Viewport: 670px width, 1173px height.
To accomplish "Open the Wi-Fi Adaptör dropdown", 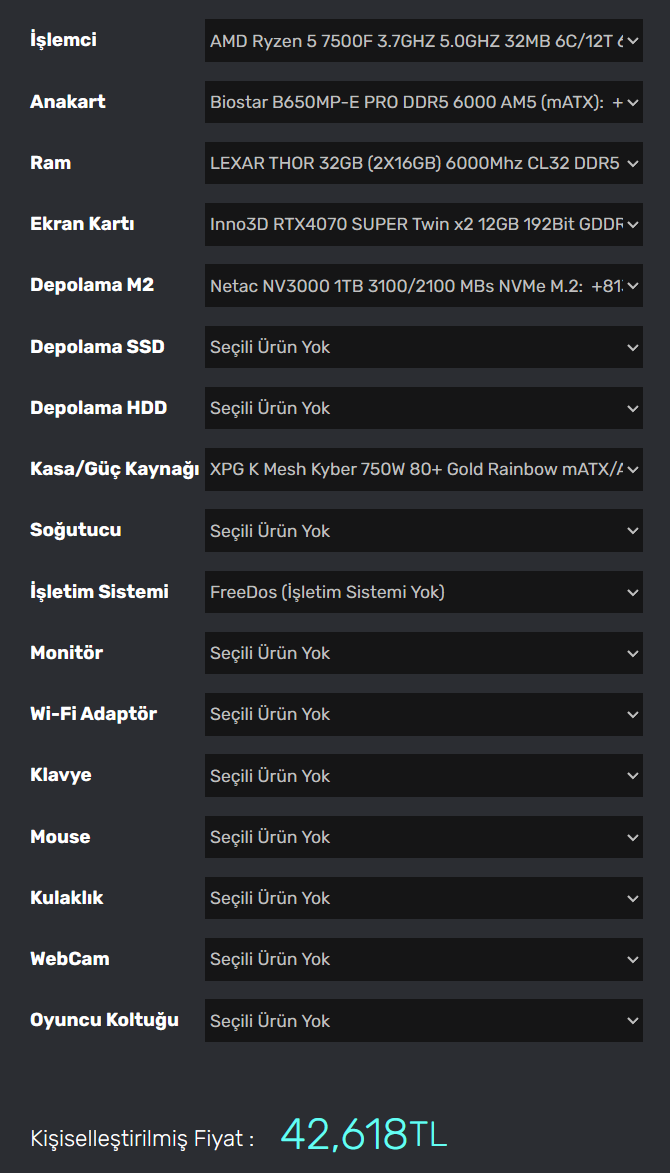I will click(423, 714).
